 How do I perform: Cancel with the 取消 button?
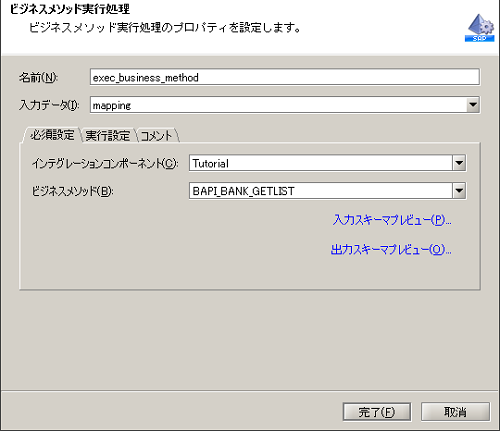point(455,412)
